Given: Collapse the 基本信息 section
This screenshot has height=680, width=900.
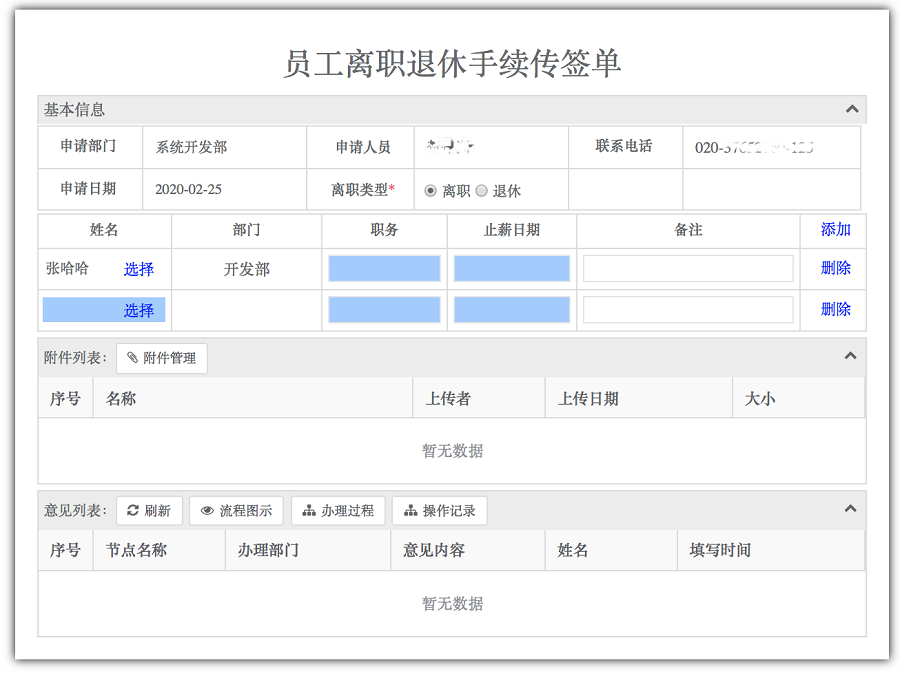Looking at the screenshot, I should [851, 109].
